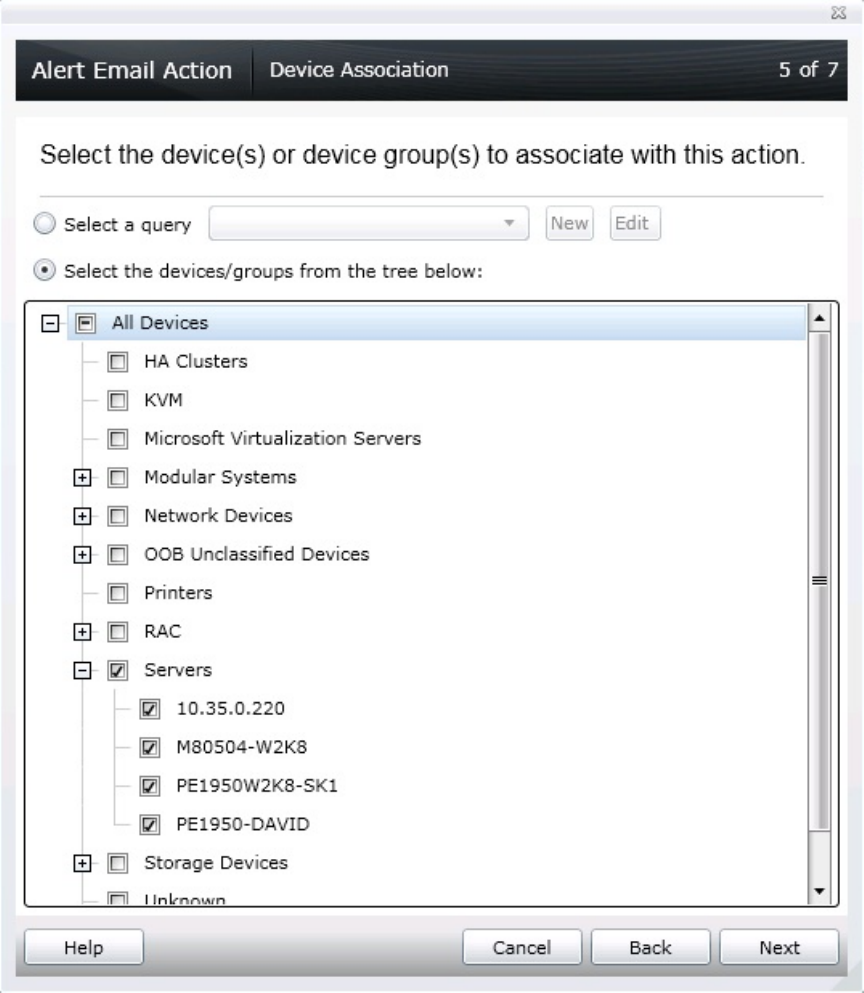Check the Storage Devices checkbox
This screenshot has height=993, width=864.
pos(117,863)
